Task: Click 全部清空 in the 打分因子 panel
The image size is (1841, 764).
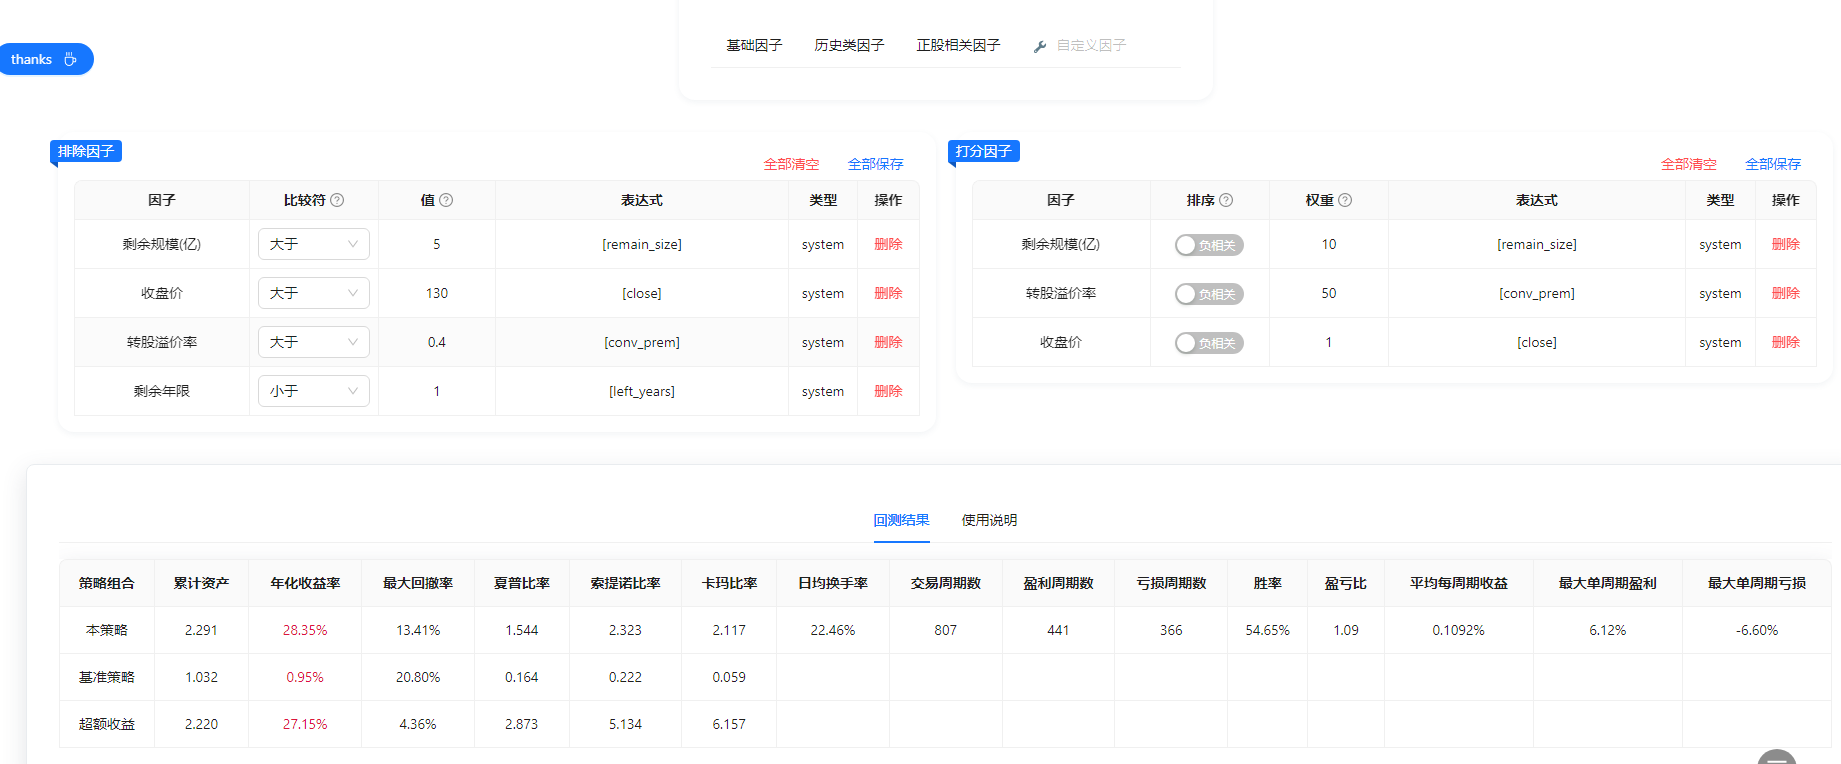Action: [1689, 164]
